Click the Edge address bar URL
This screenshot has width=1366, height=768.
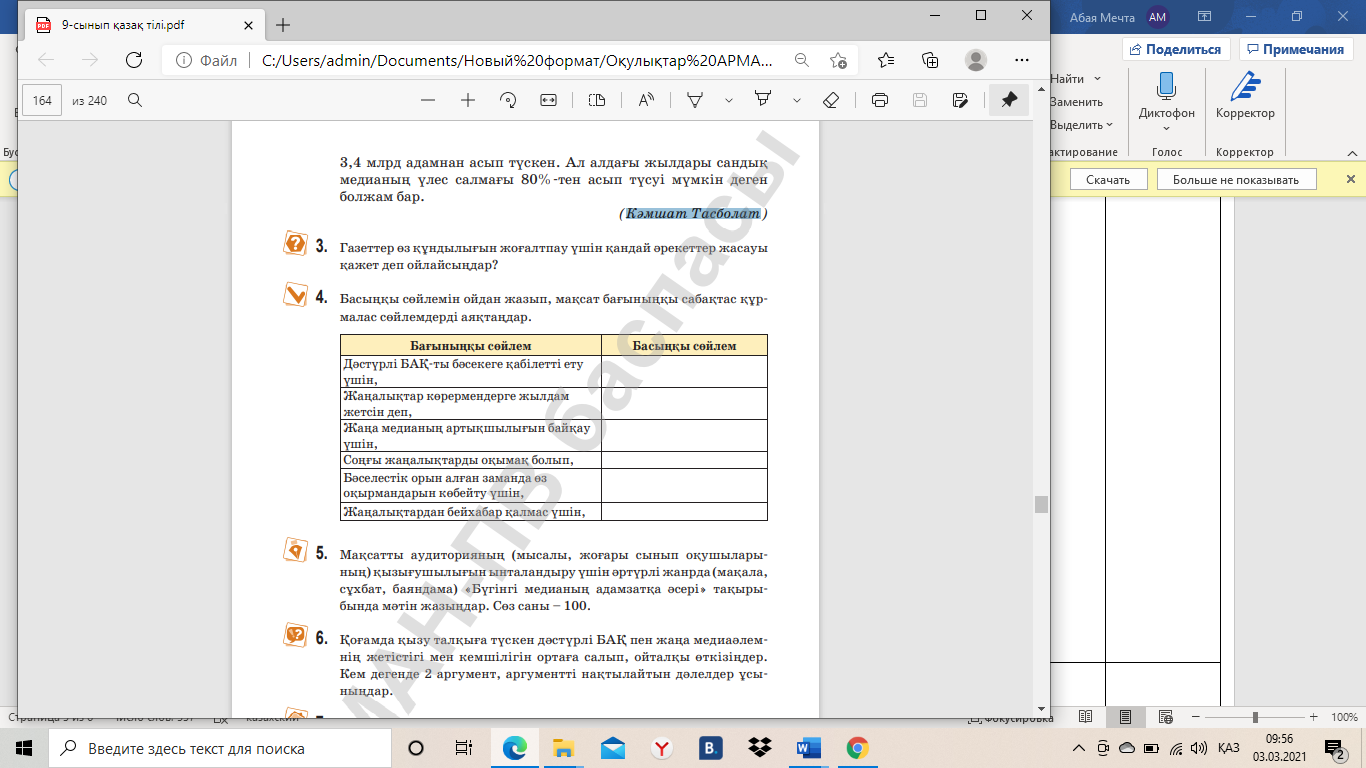click(x=516, y=60)
